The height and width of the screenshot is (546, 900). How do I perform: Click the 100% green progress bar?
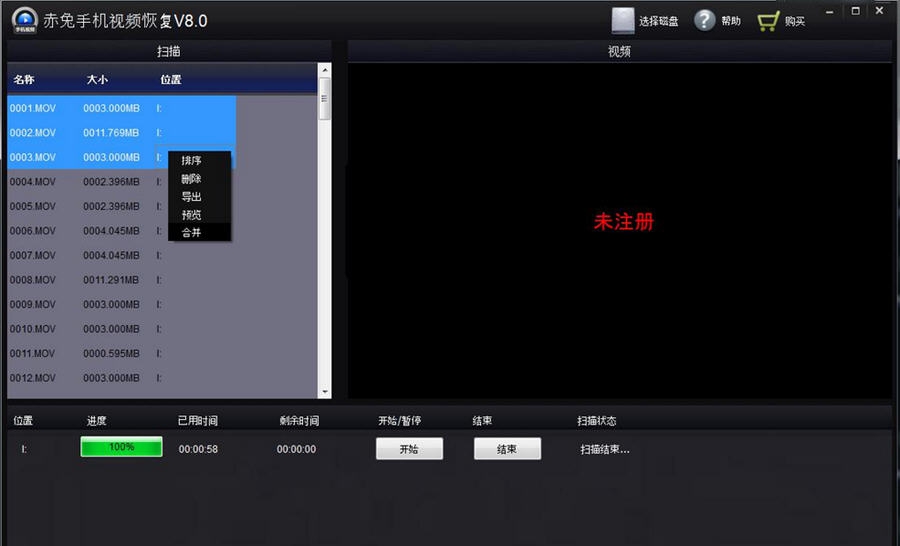(122, 447)
